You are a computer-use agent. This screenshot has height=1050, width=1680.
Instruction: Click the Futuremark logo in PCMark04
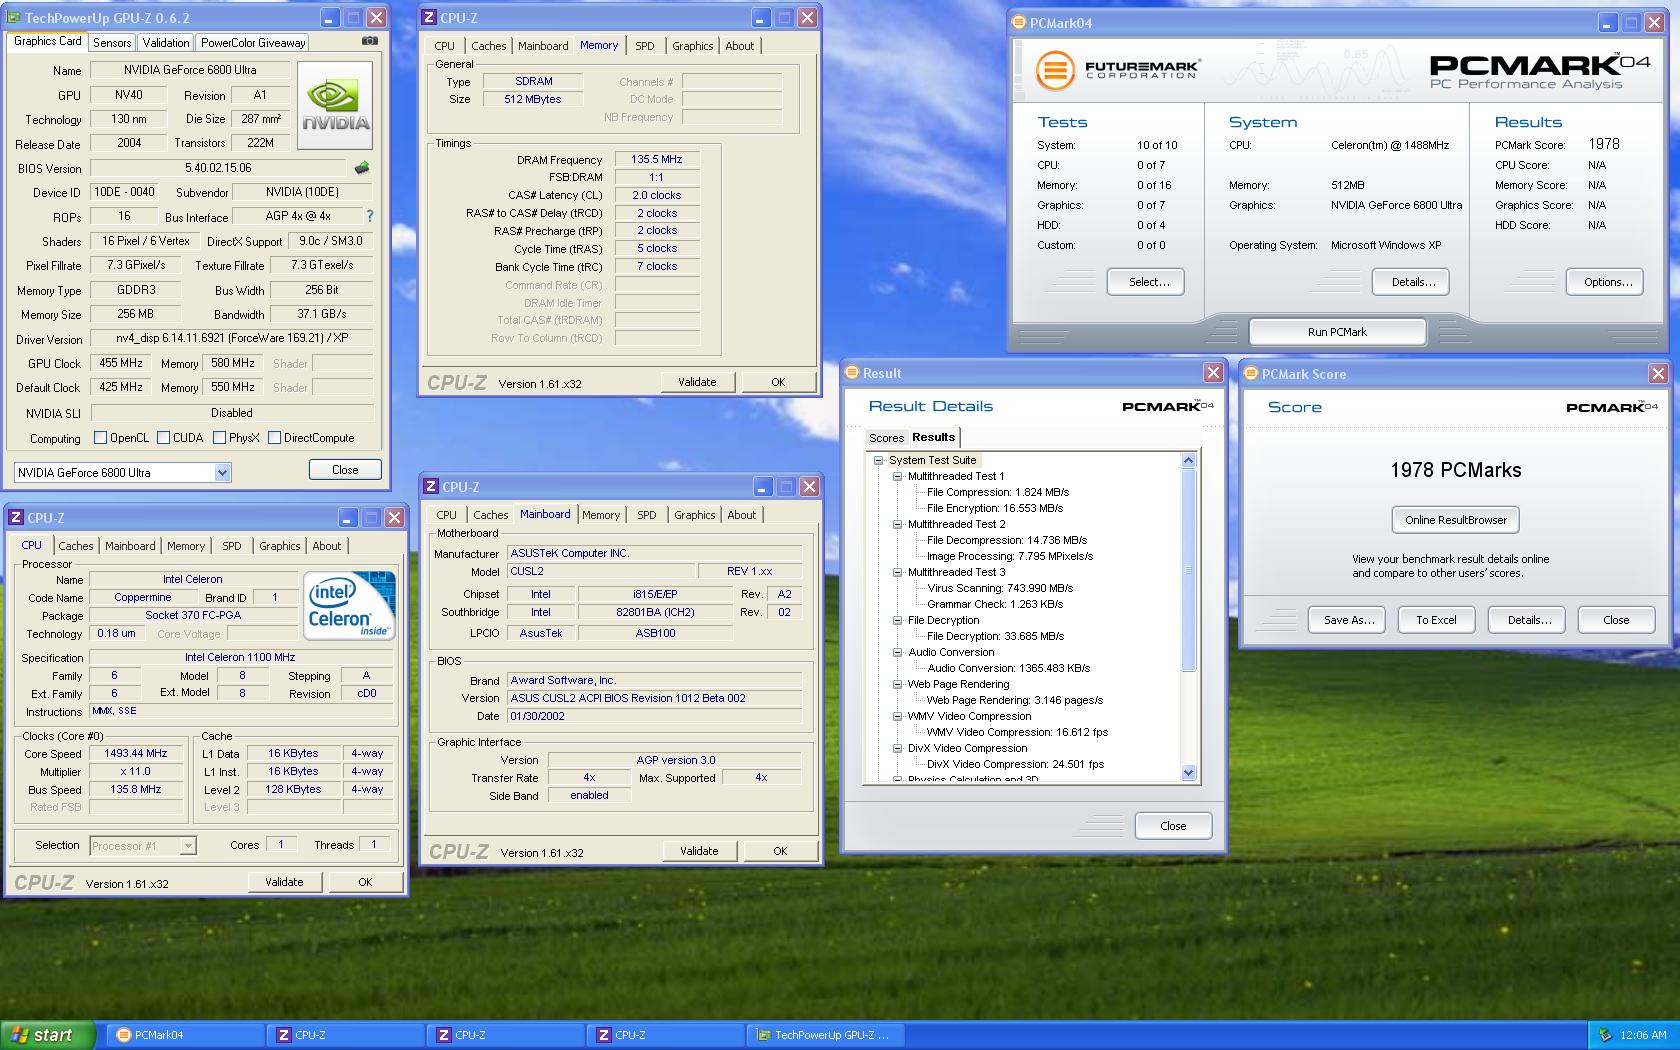coord(1116,70)
